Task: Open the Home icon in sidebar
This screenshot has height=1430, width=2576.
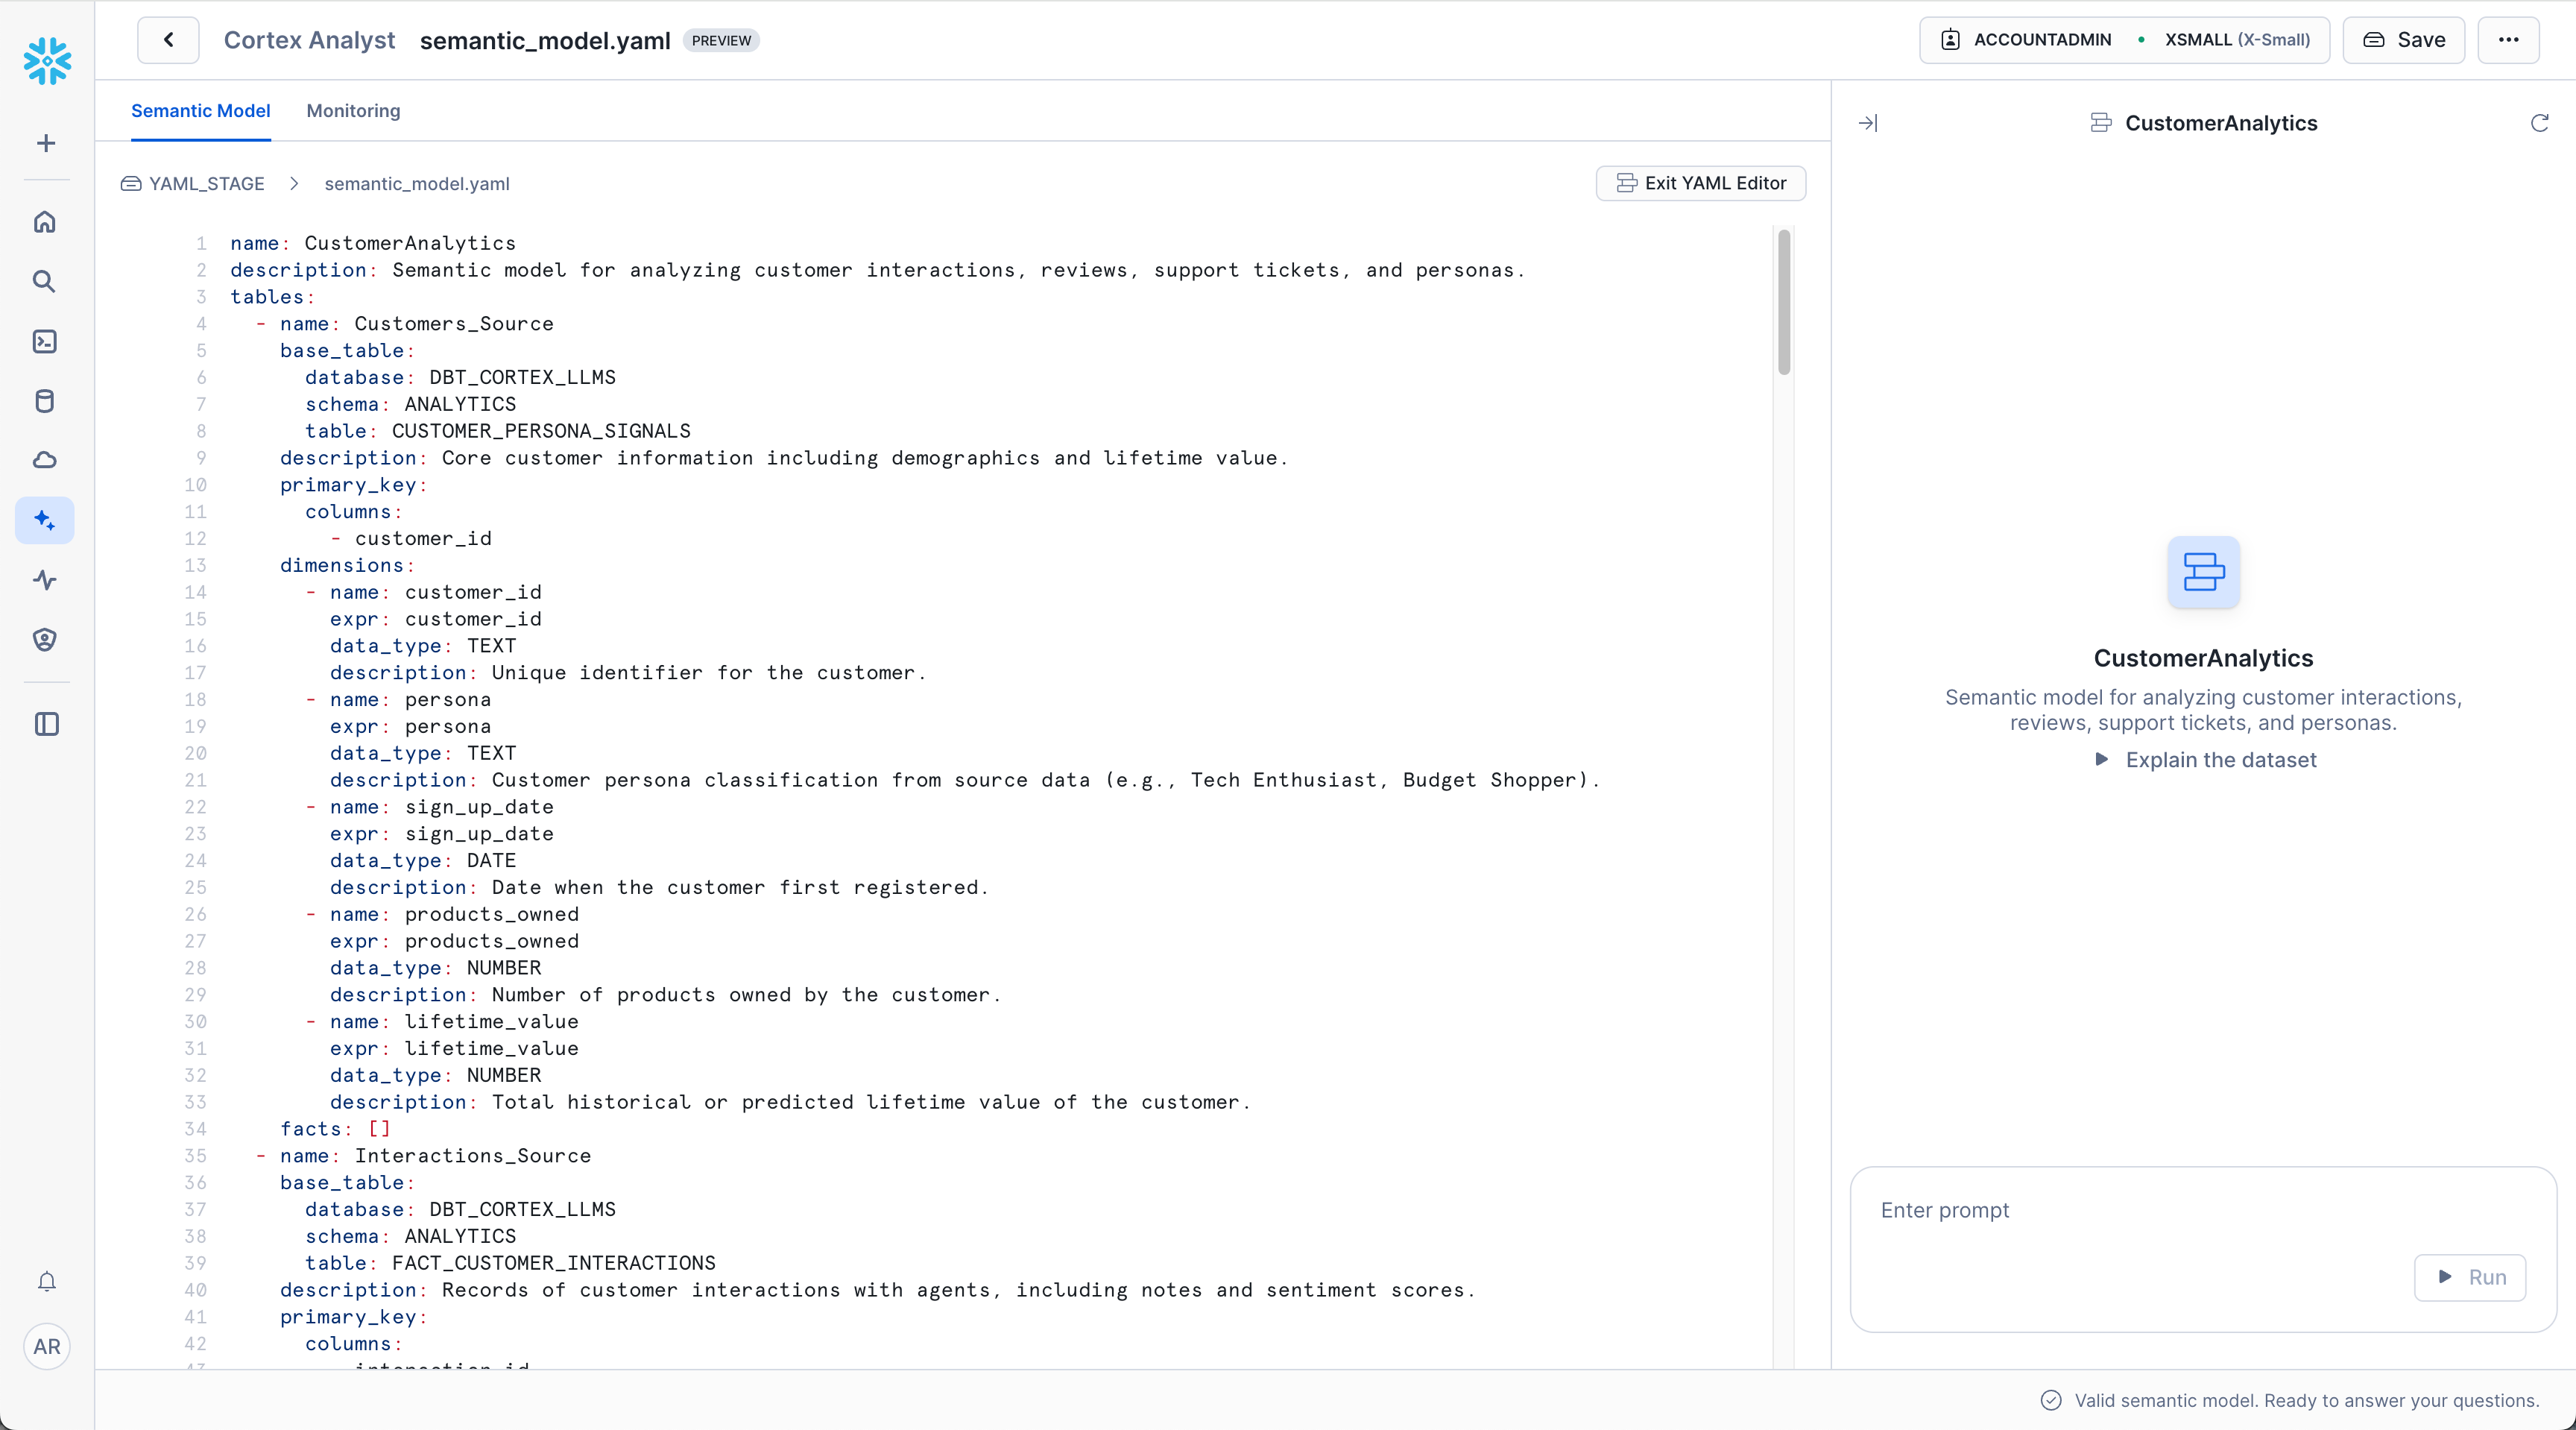Action: click(45, 222)
